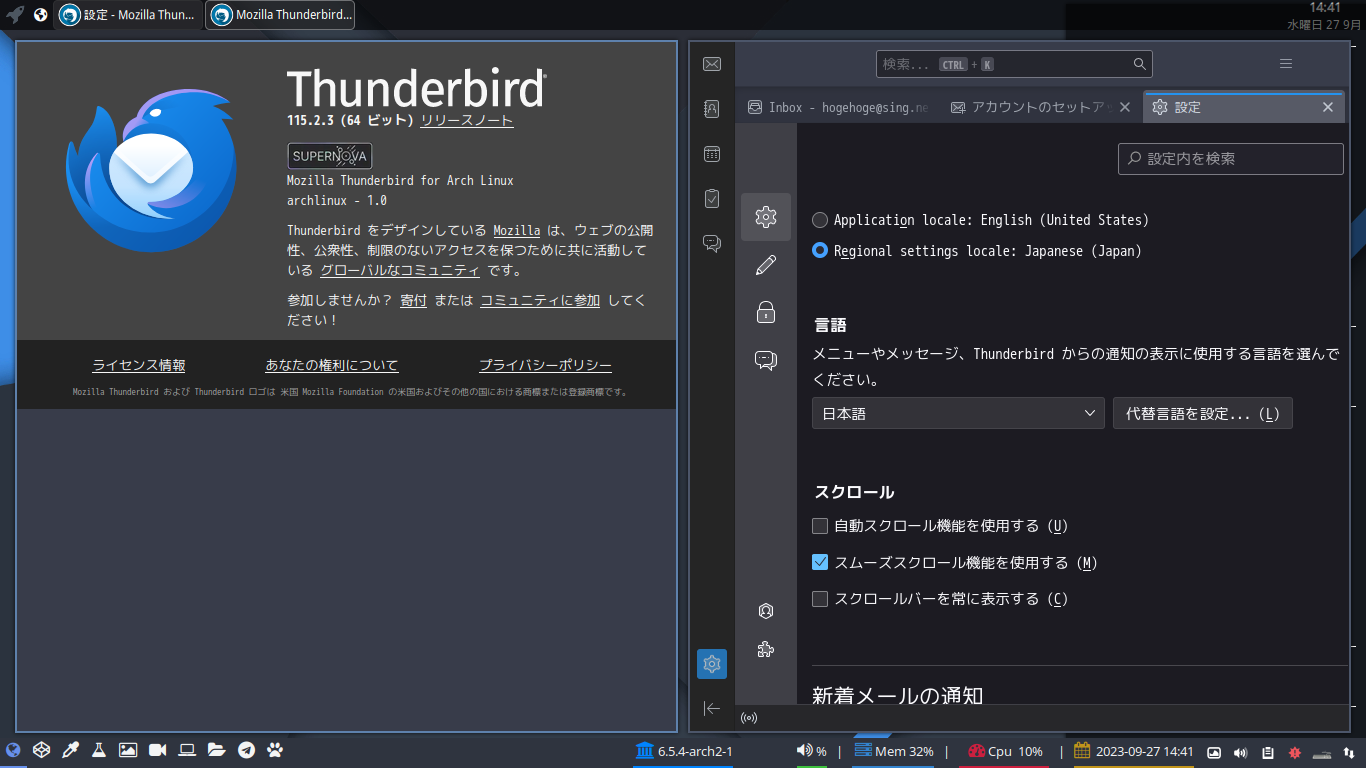Click the 代替言語を設定 button

(x=1202, y=413)
